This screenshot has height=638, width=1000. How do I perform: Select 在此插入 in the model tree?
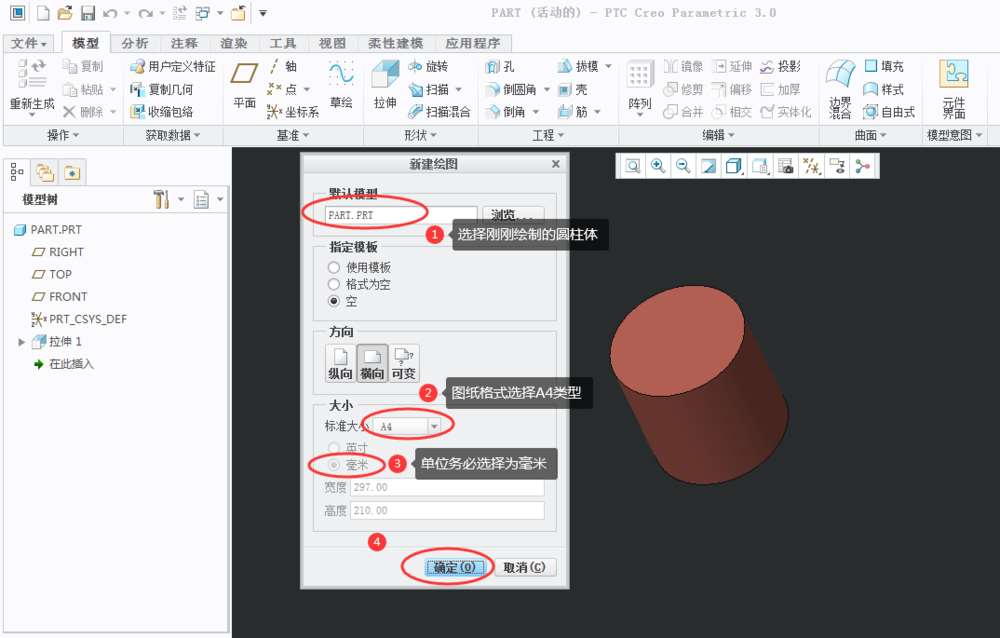64,364
